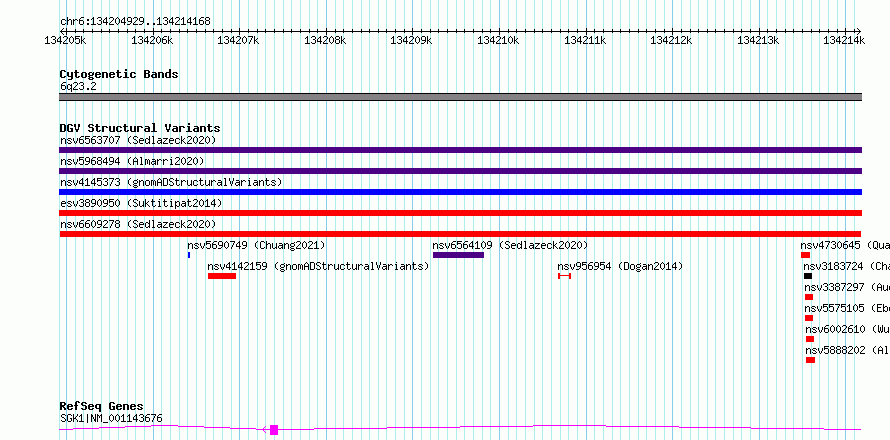Click the 134210k ruler label
The image size is (890, 440).
click(498, 40)
